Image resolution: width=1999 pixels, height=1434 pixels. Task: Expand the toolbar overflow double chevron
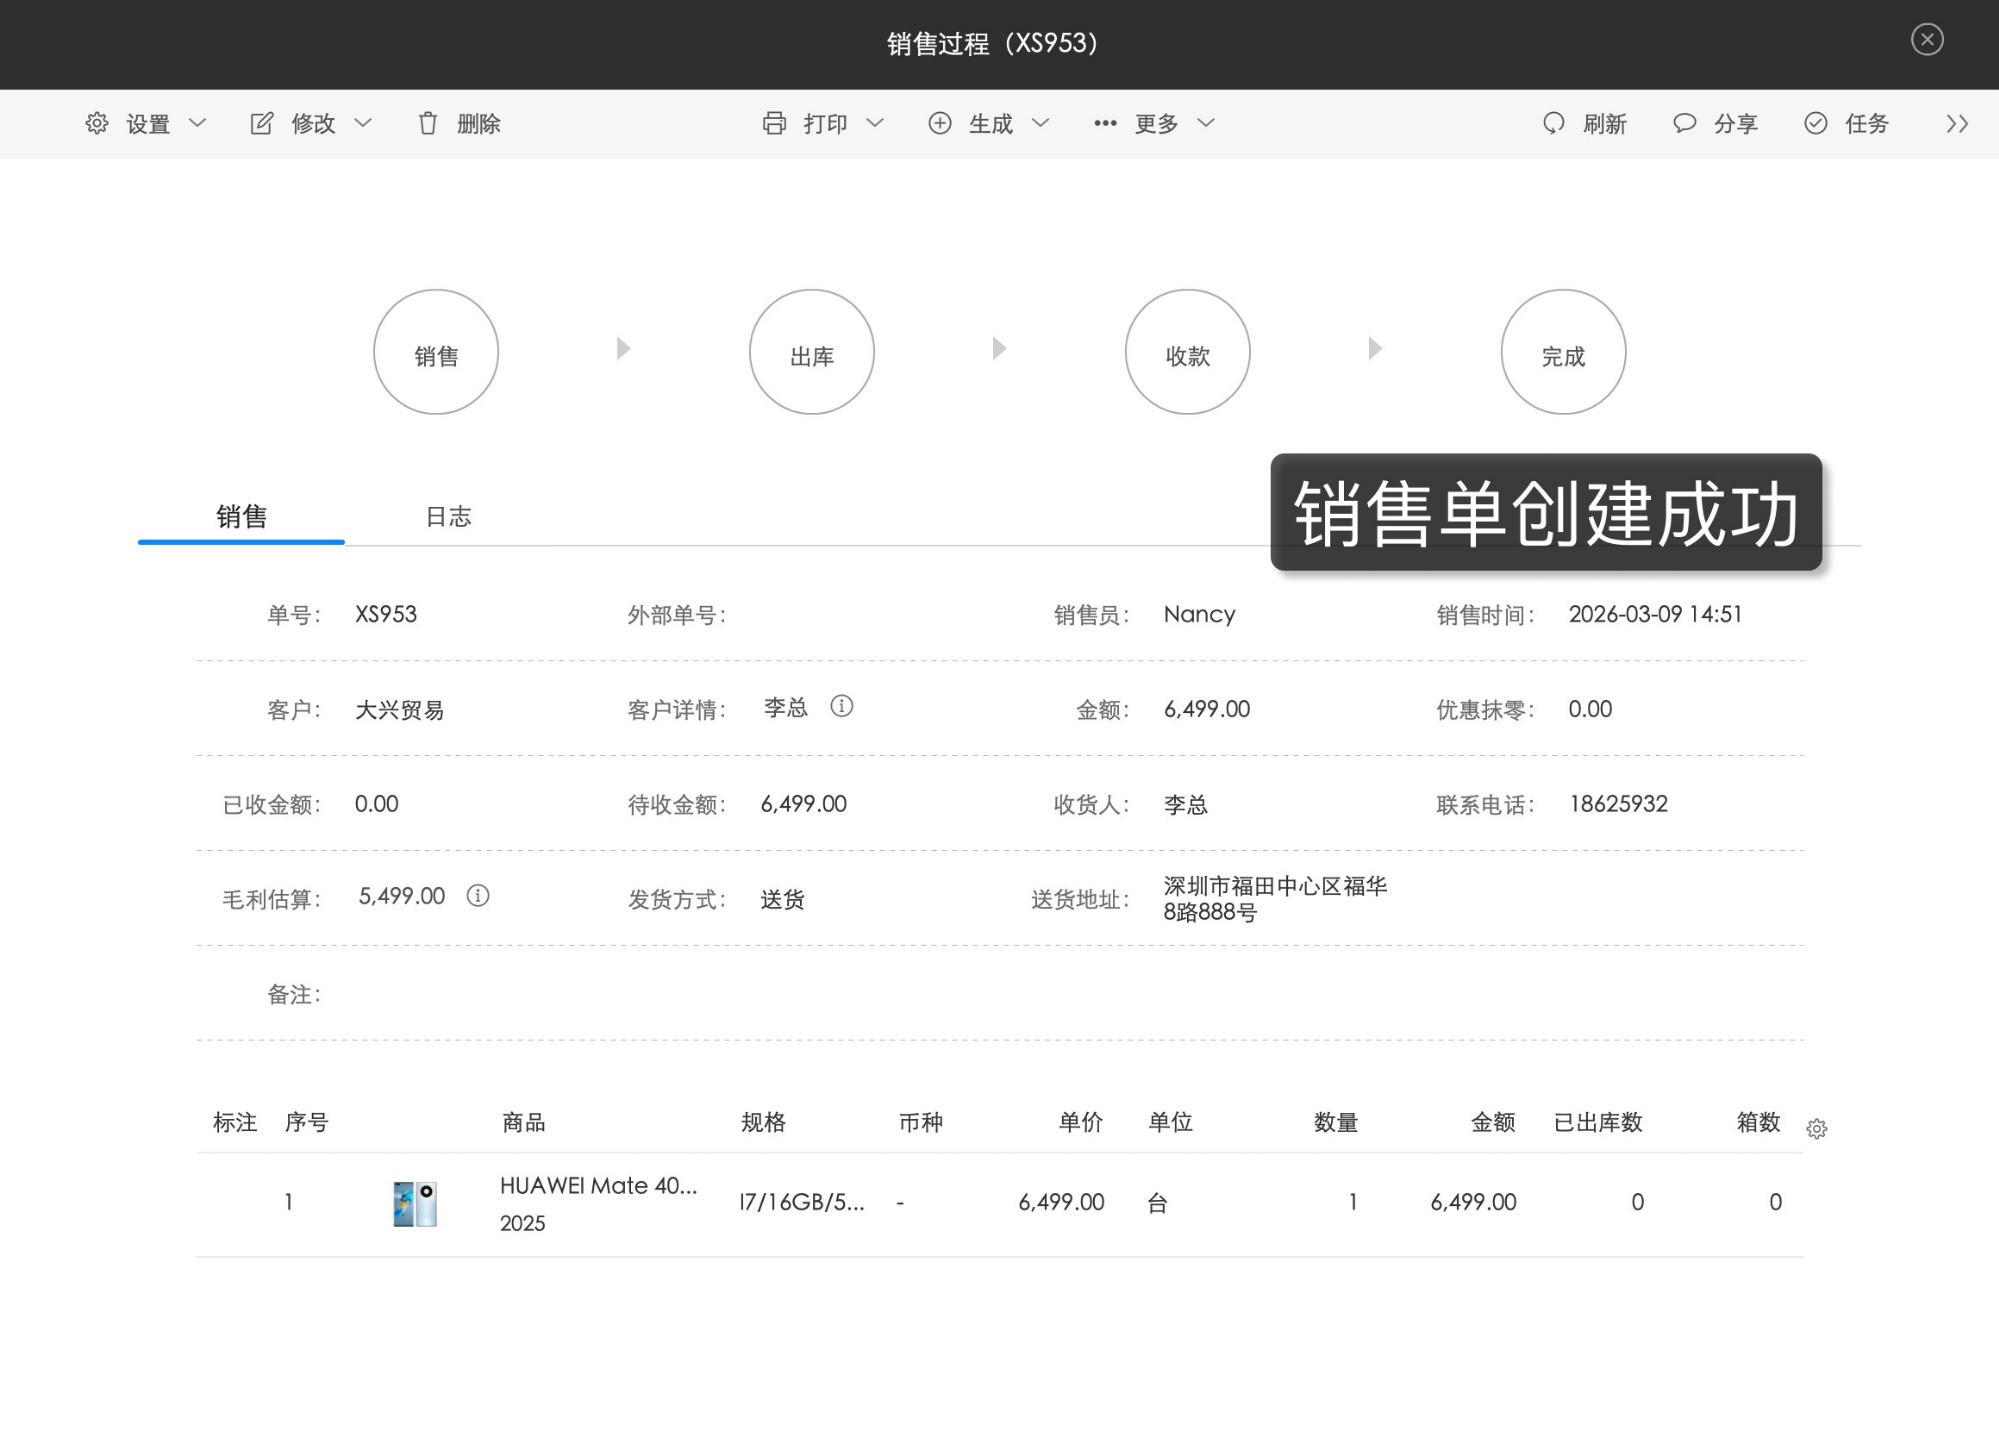[1955, 123]
